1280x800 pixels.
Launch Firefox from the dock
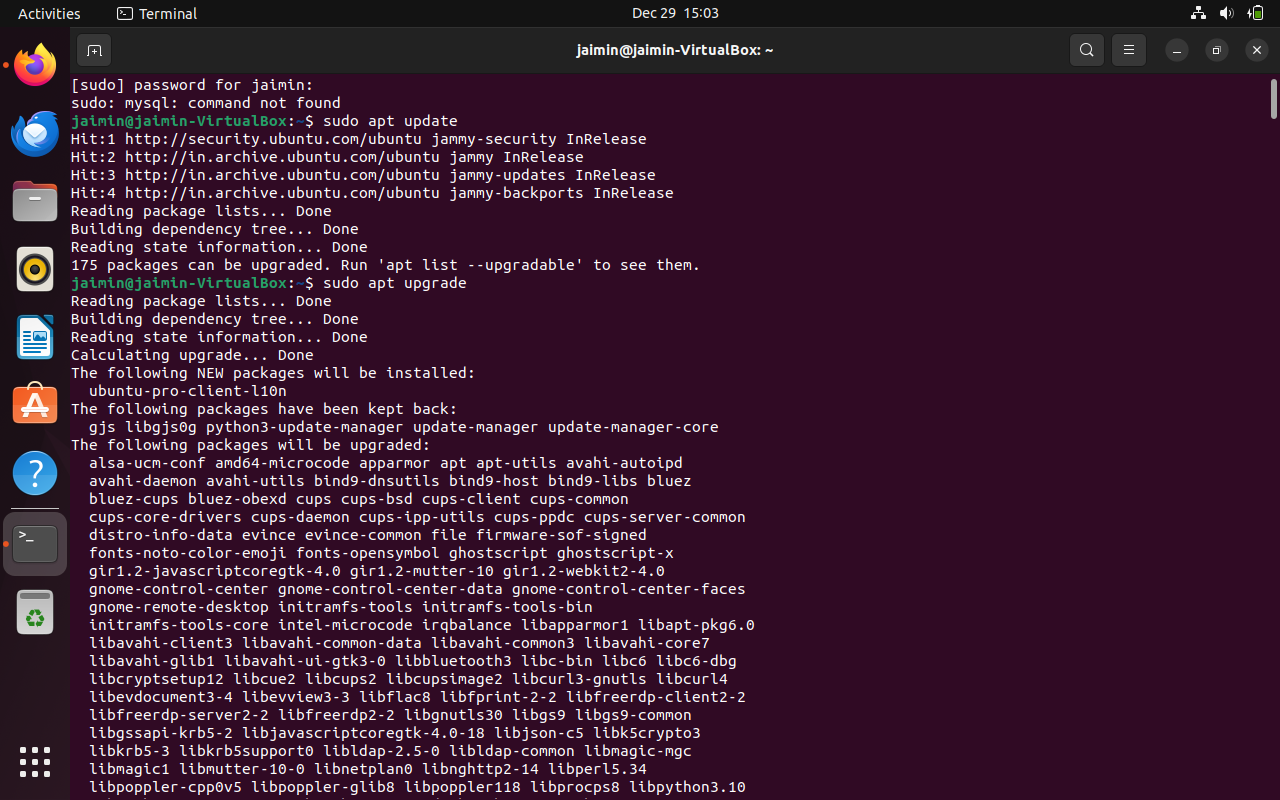(x=34, y=64)
